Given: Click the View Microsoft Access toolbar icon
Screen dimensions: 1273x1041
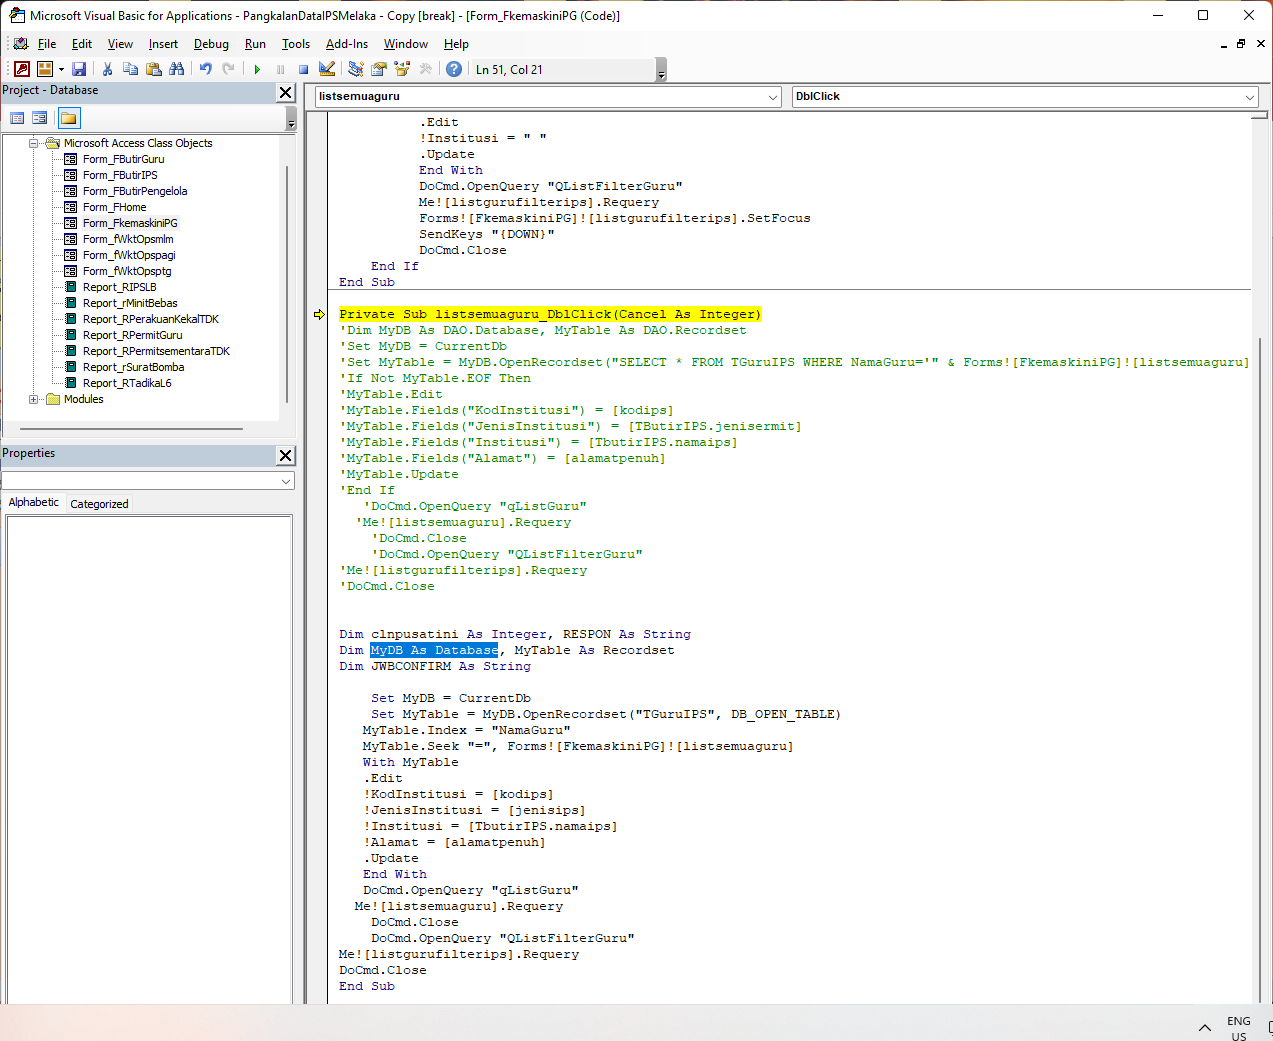Looking at the screenshot, I should [x=22, y=69].
